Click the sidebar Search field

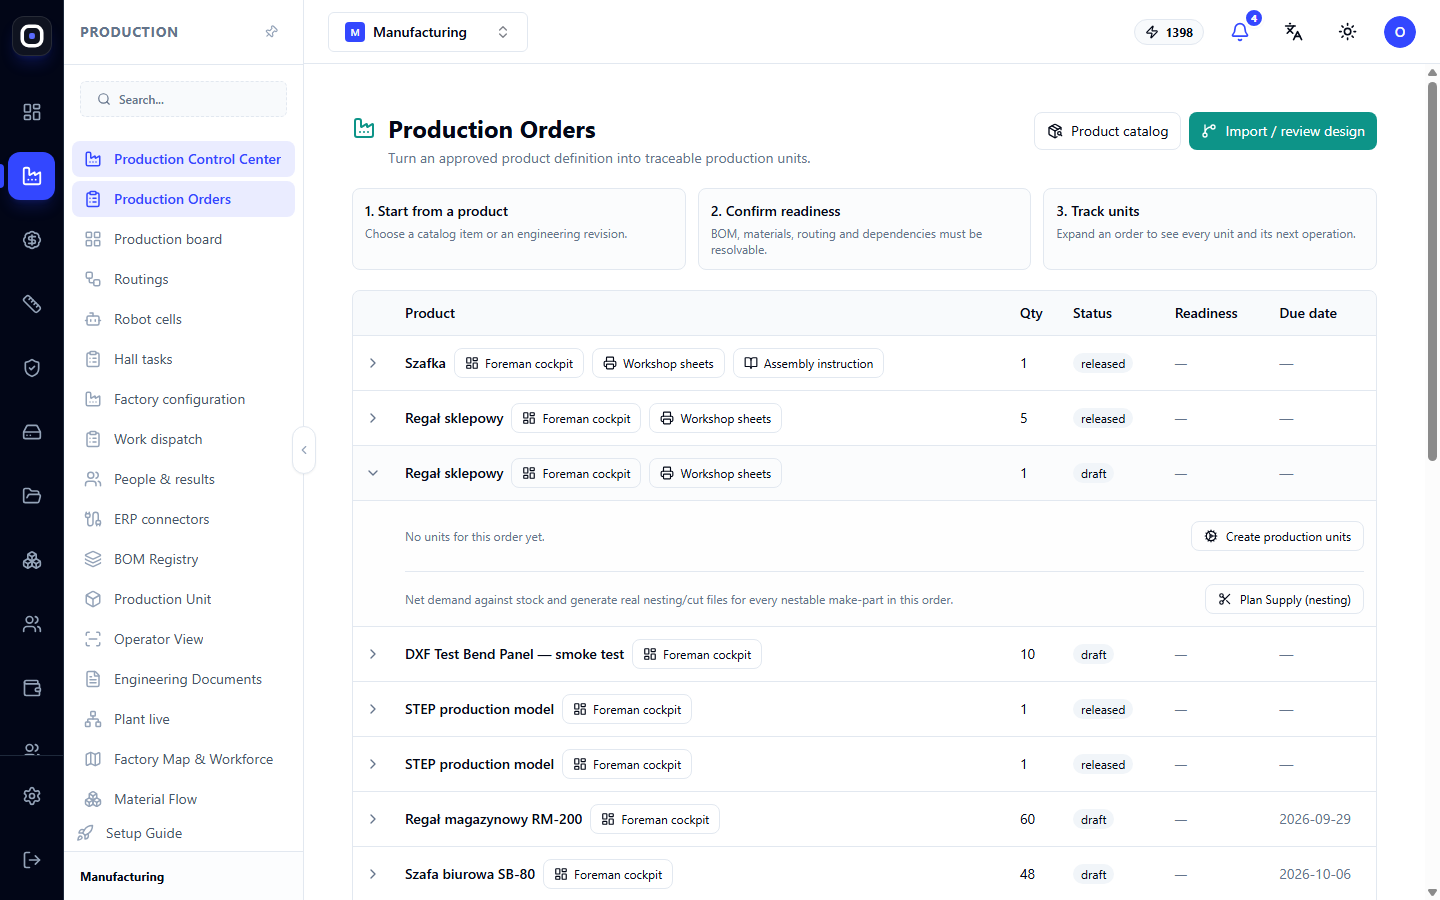[x=183, y=99]
